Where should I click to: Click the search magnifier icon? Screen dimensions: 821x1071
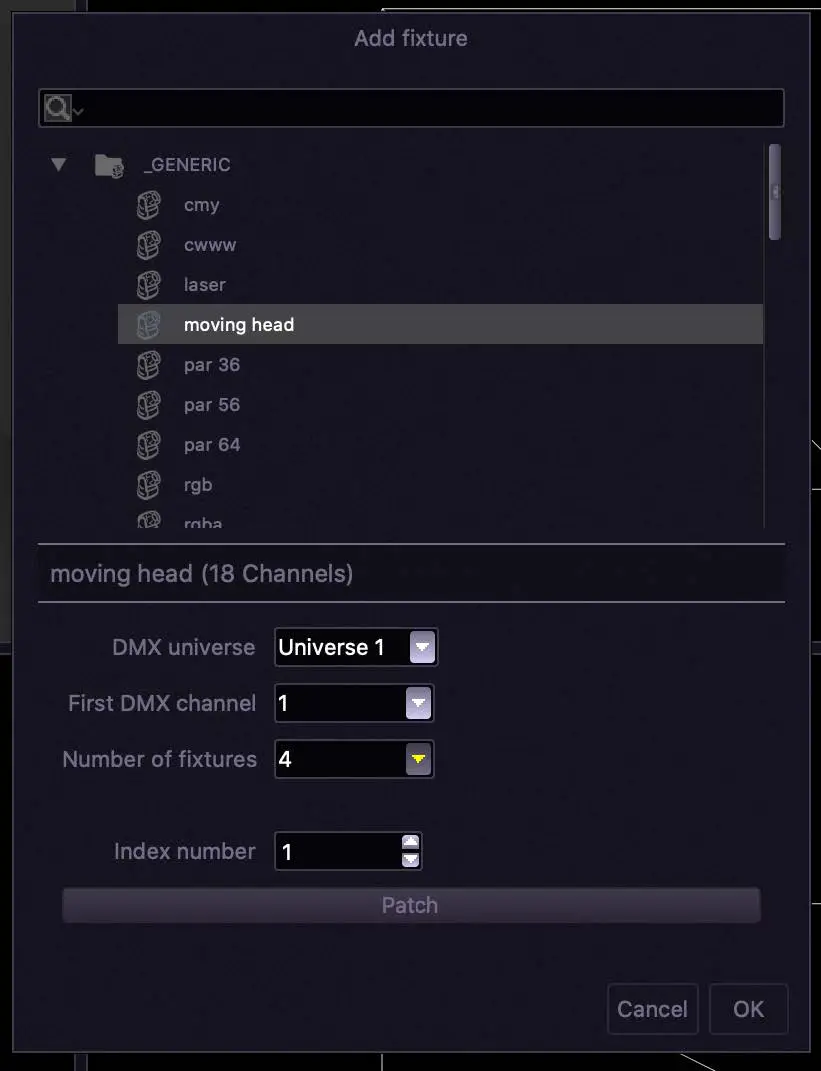(58, 109)
